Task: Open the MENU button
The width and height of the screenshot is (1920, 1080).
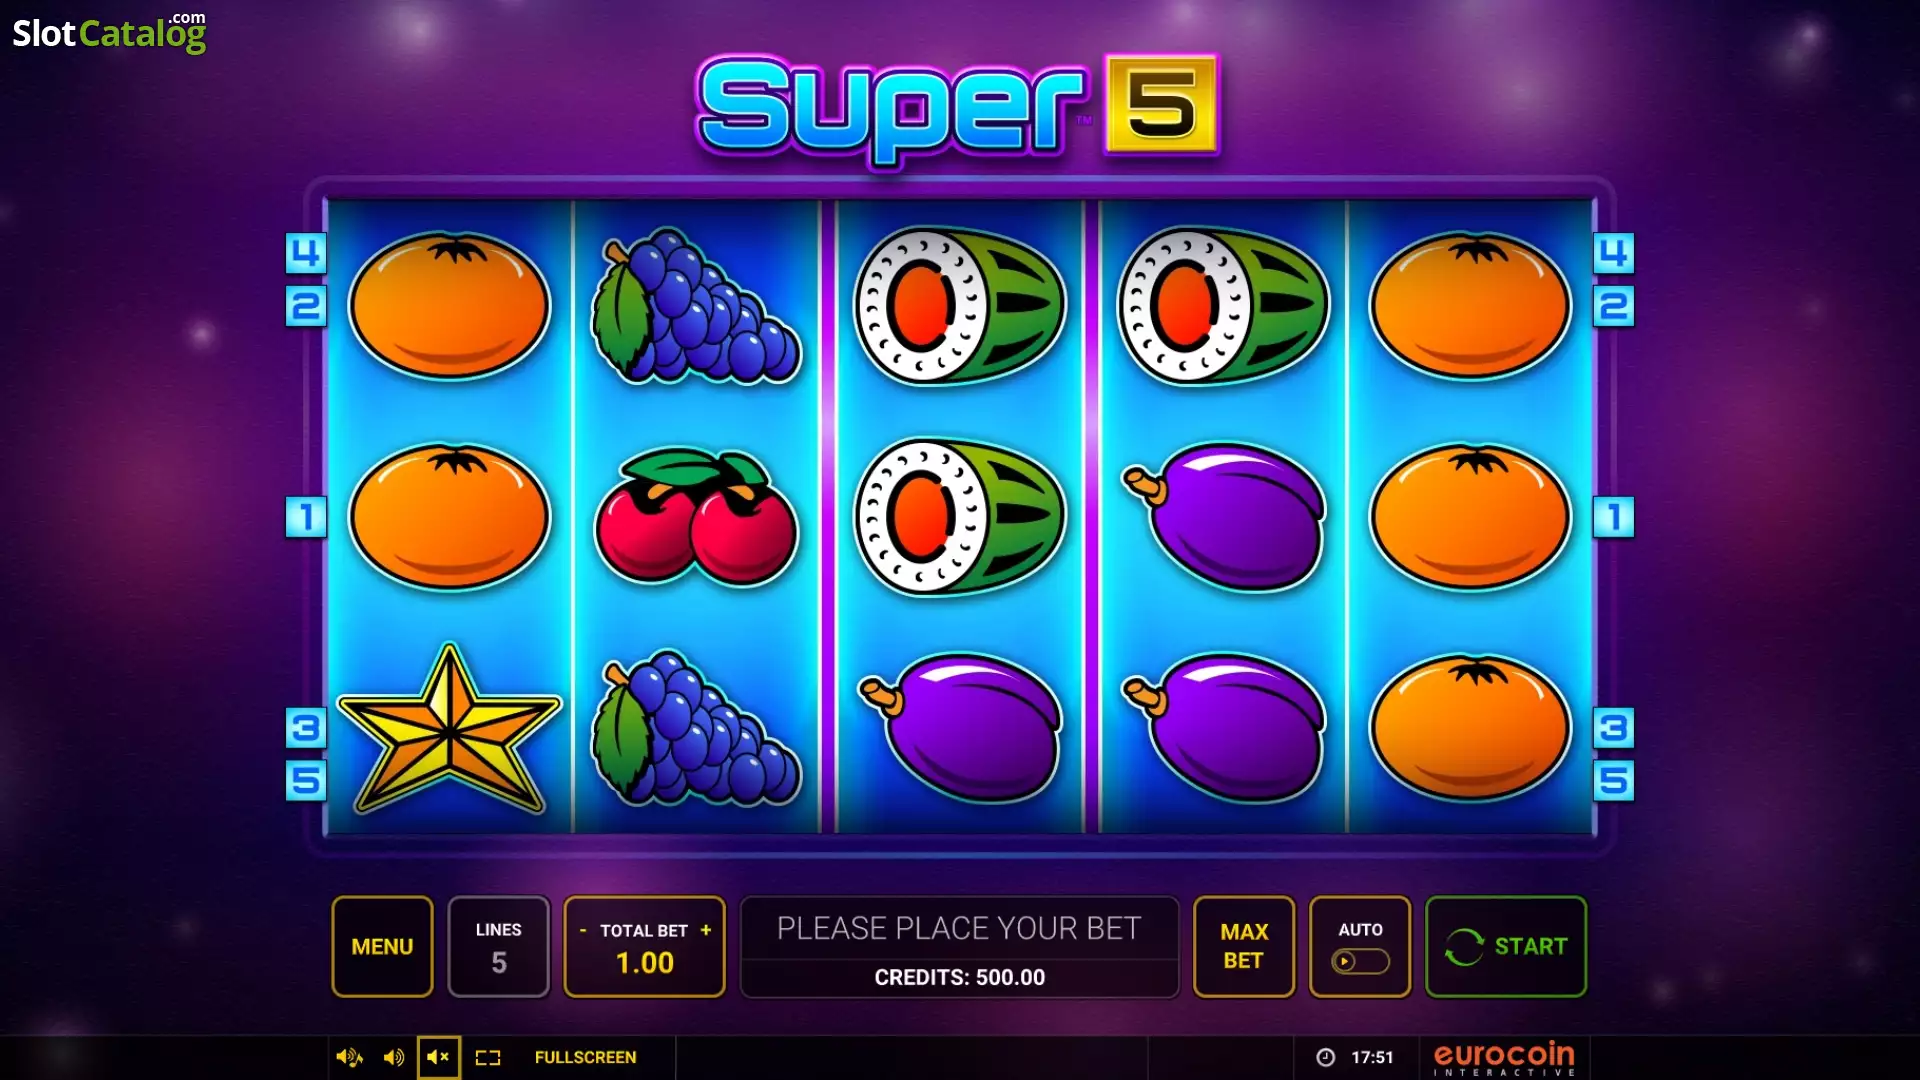Action: tap(382, 946)
